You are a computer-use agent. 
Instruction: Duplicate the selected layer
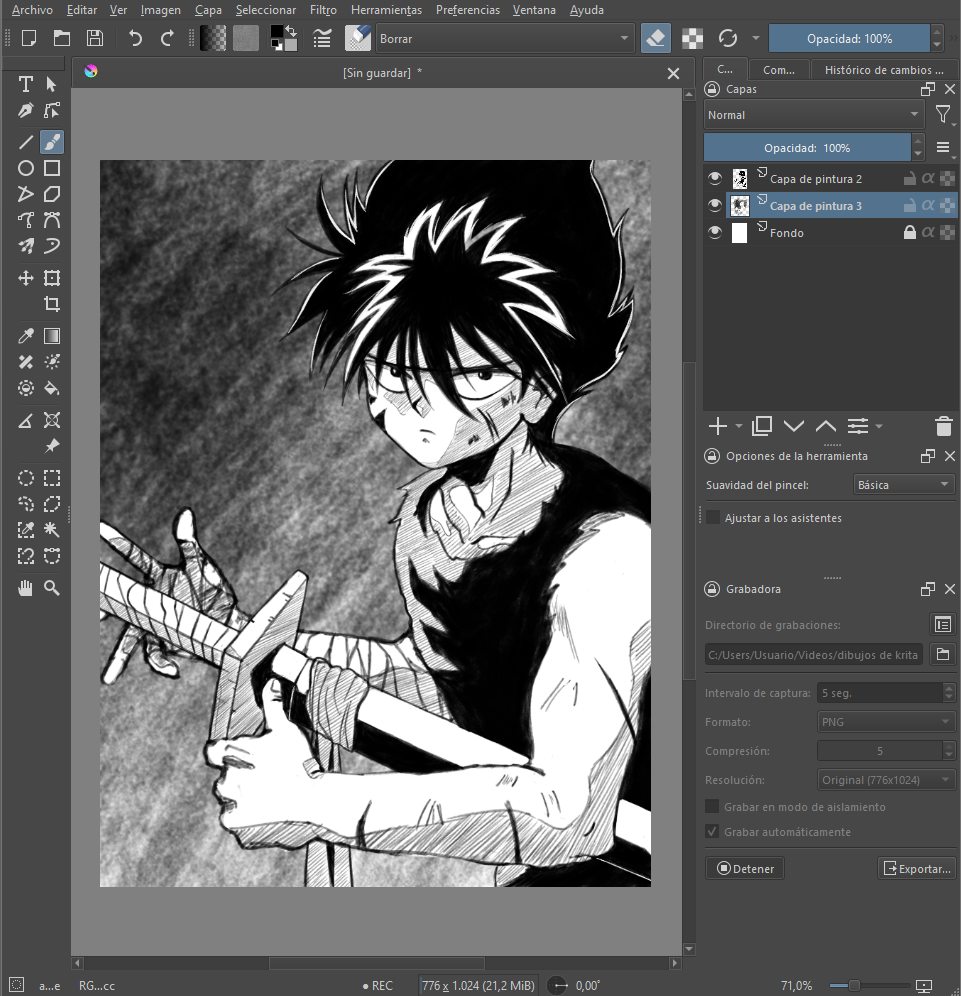click(762, 426)
